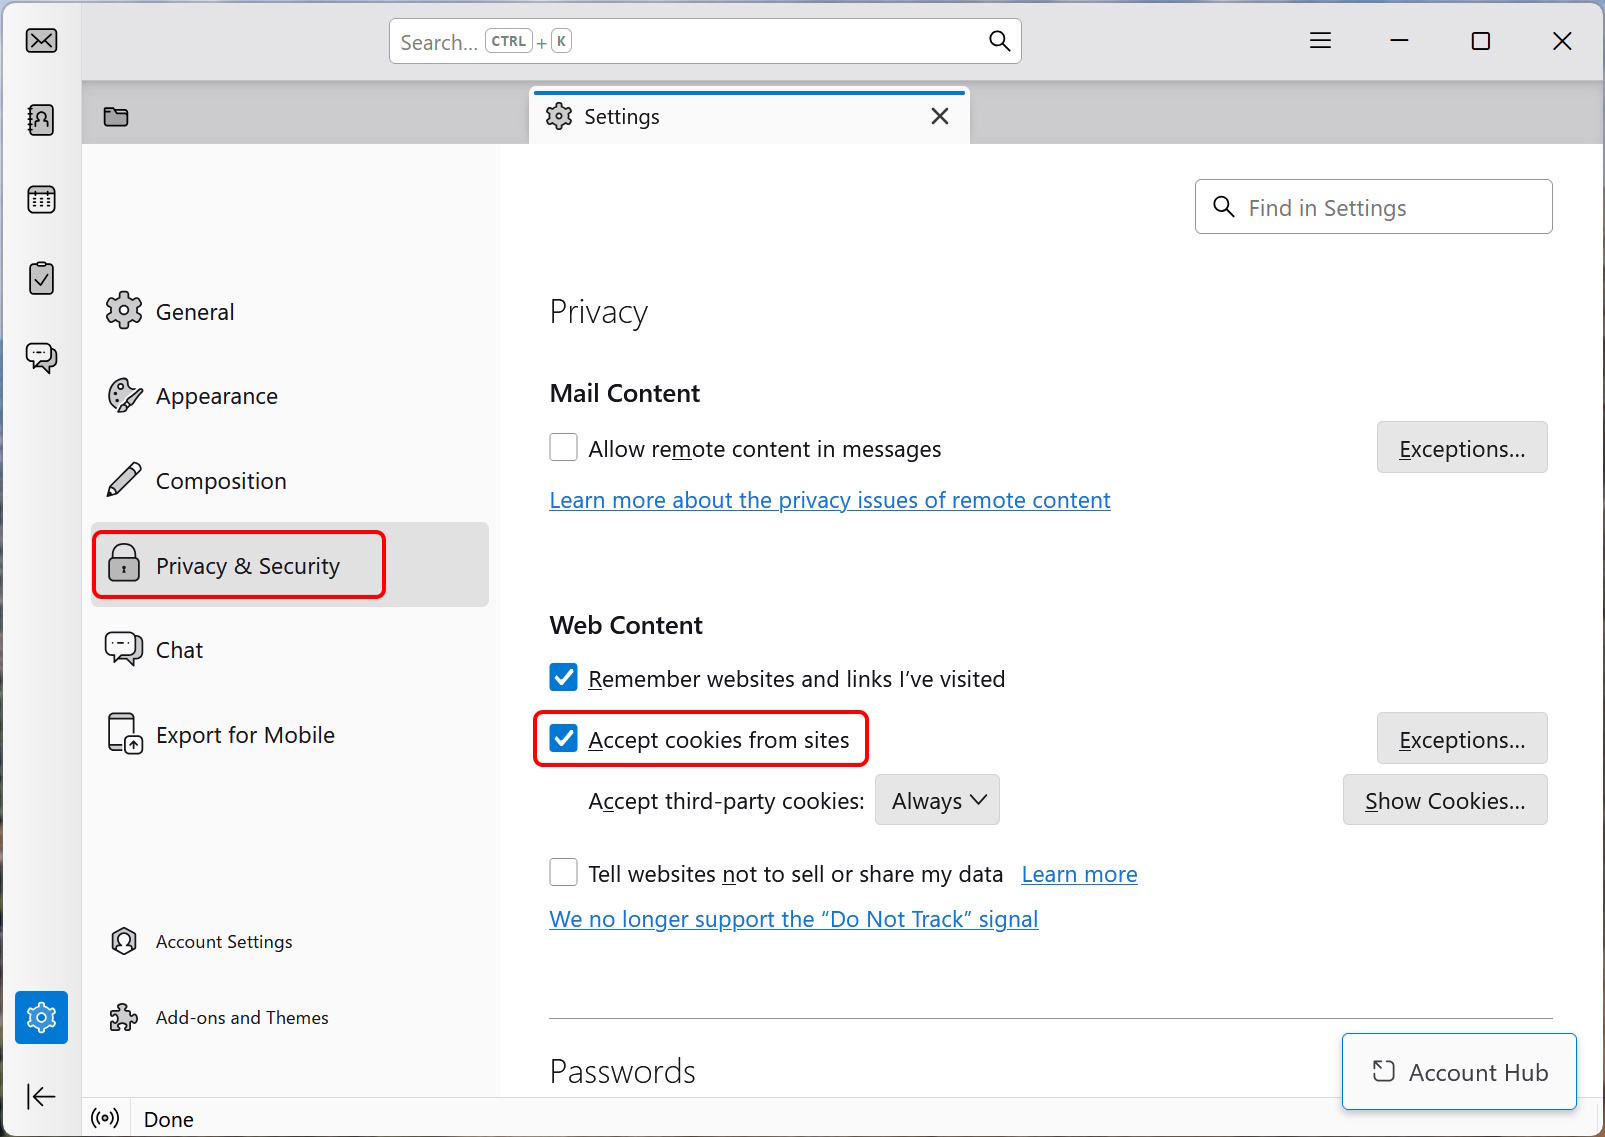
Task: Click the Export for Mobile phone icon
Action: click(125, 733)
